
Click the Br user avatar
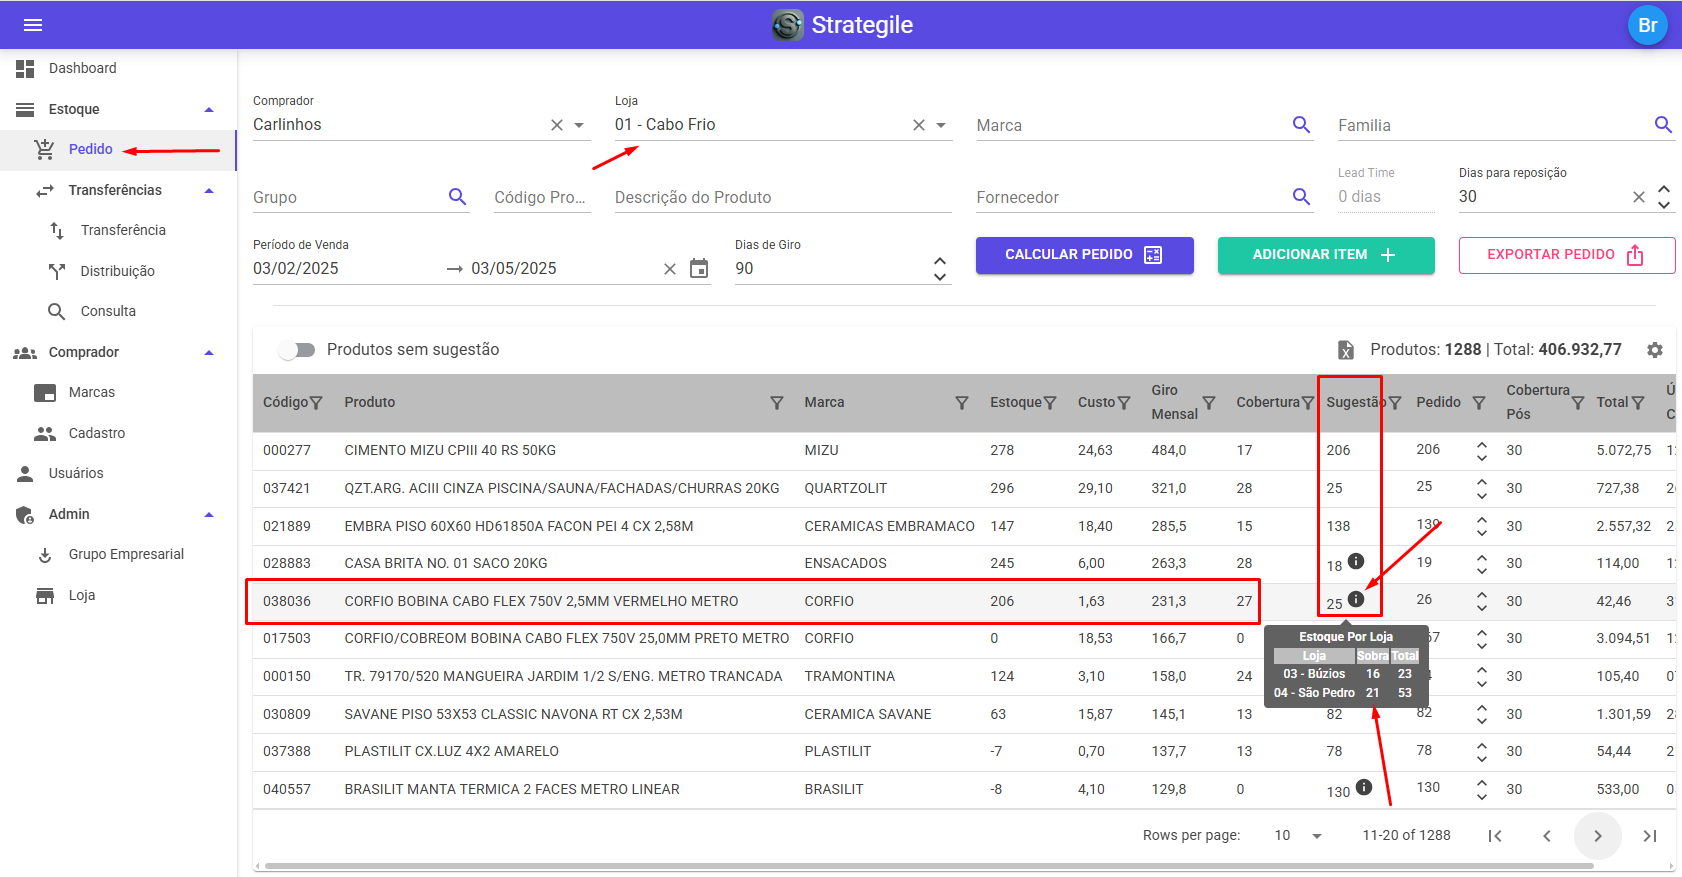pyautogui.click(x=1647, y=25)
